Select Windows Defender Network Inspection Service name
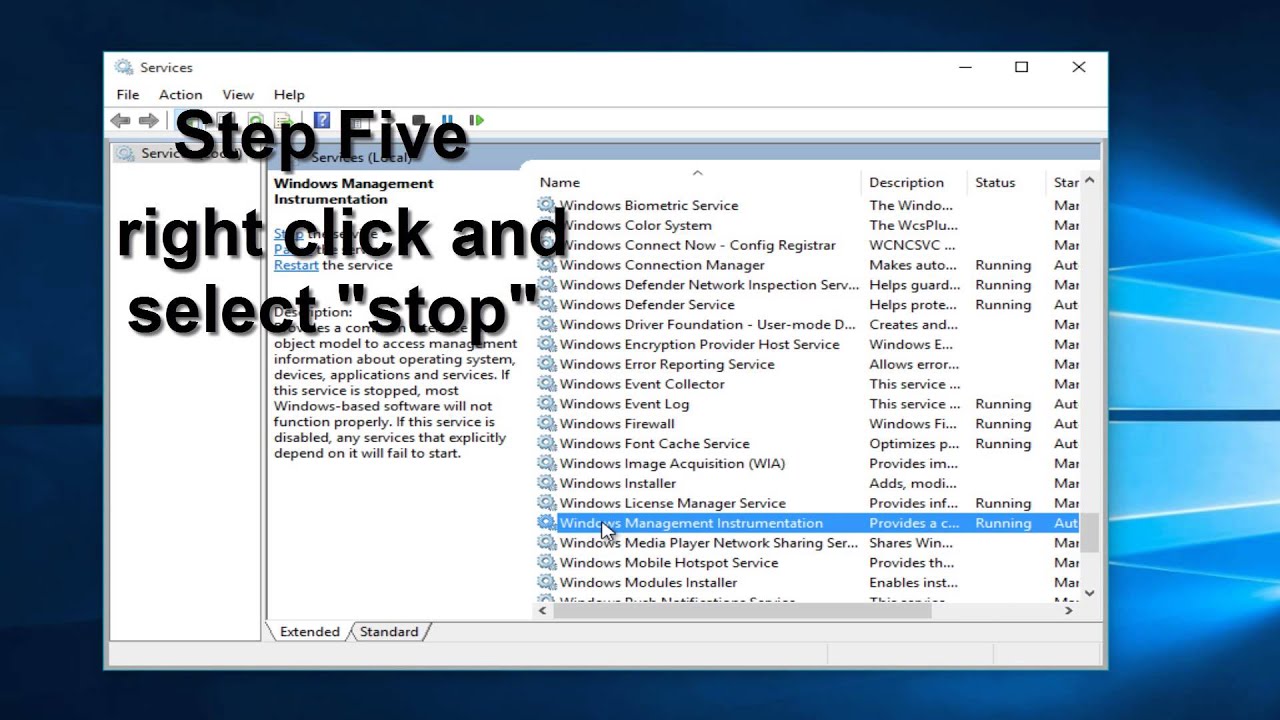This screenshot has width=1280, height=720. pyautogui.click(x=709, y=285)
